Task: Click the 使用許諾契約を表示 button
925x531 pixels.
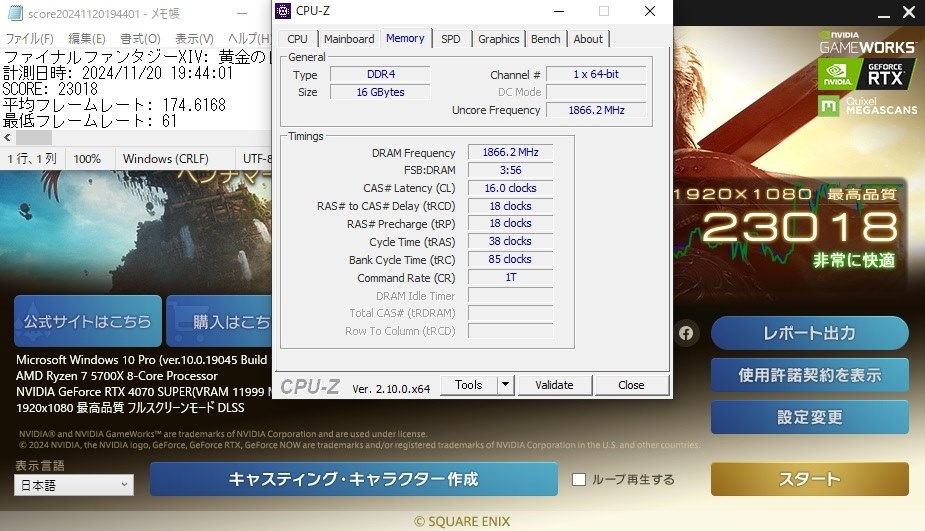Action: click(x=809, y=375)
